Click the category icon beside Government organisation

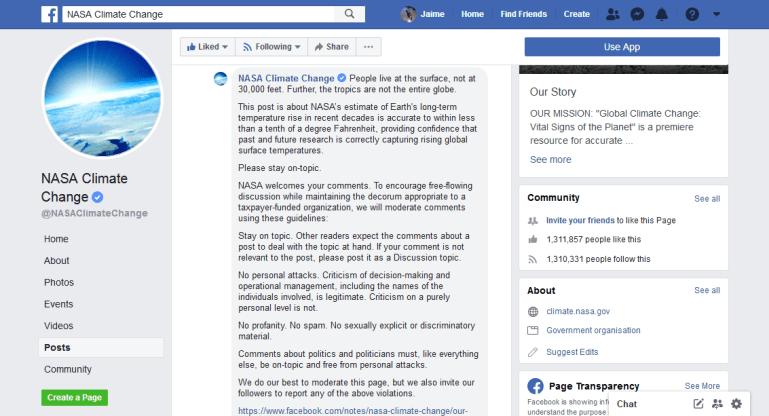coord(533,330)
